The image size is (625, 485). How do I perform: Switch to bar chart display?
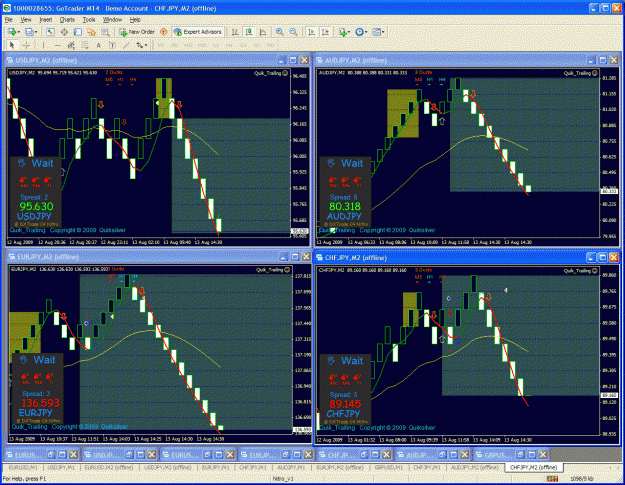click(235, 32)
